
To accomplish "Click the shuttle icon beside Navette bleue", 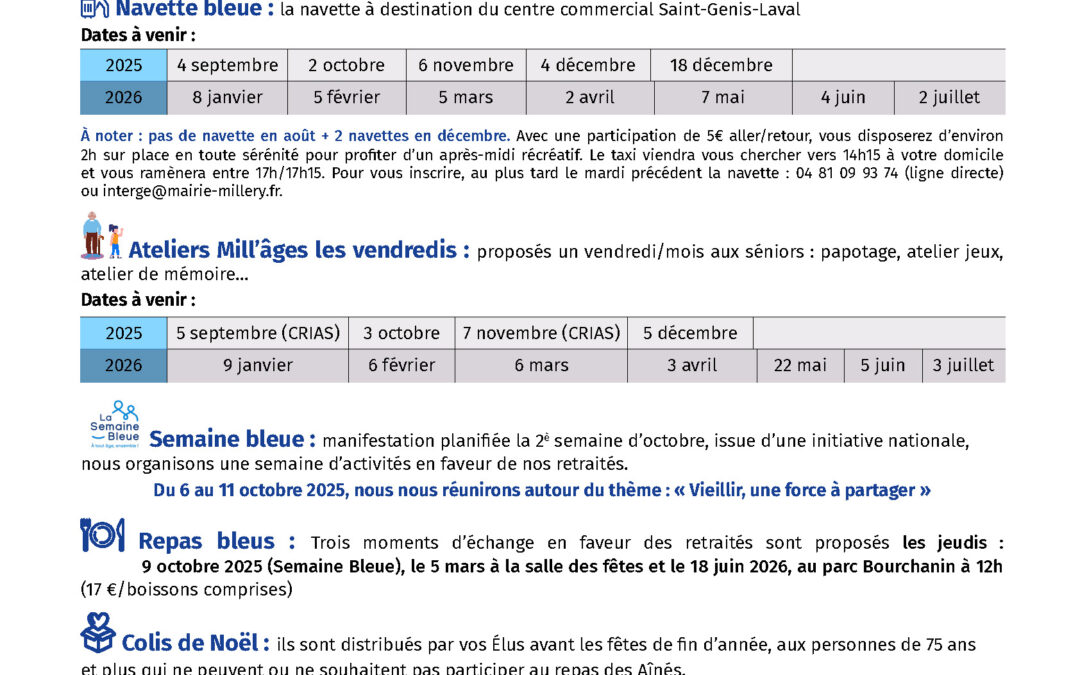I will coord(95,9).
